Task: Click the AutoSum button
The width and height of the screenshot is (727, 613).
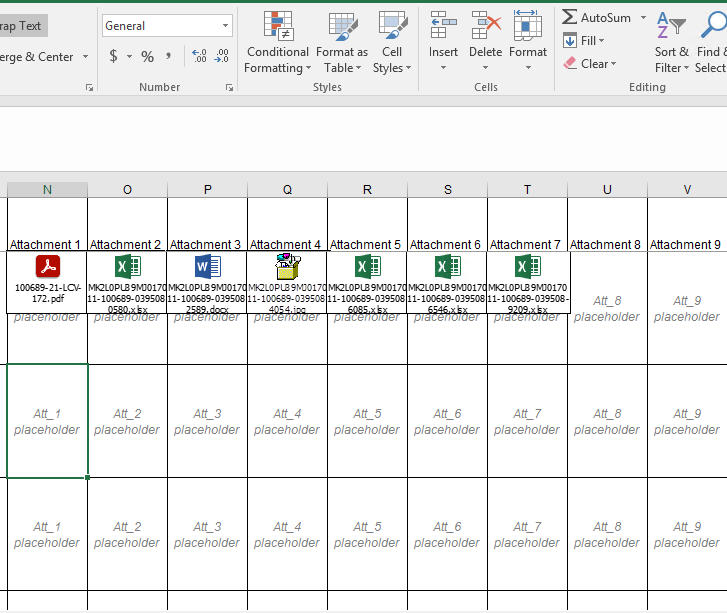Action: (x=596, y=18)
